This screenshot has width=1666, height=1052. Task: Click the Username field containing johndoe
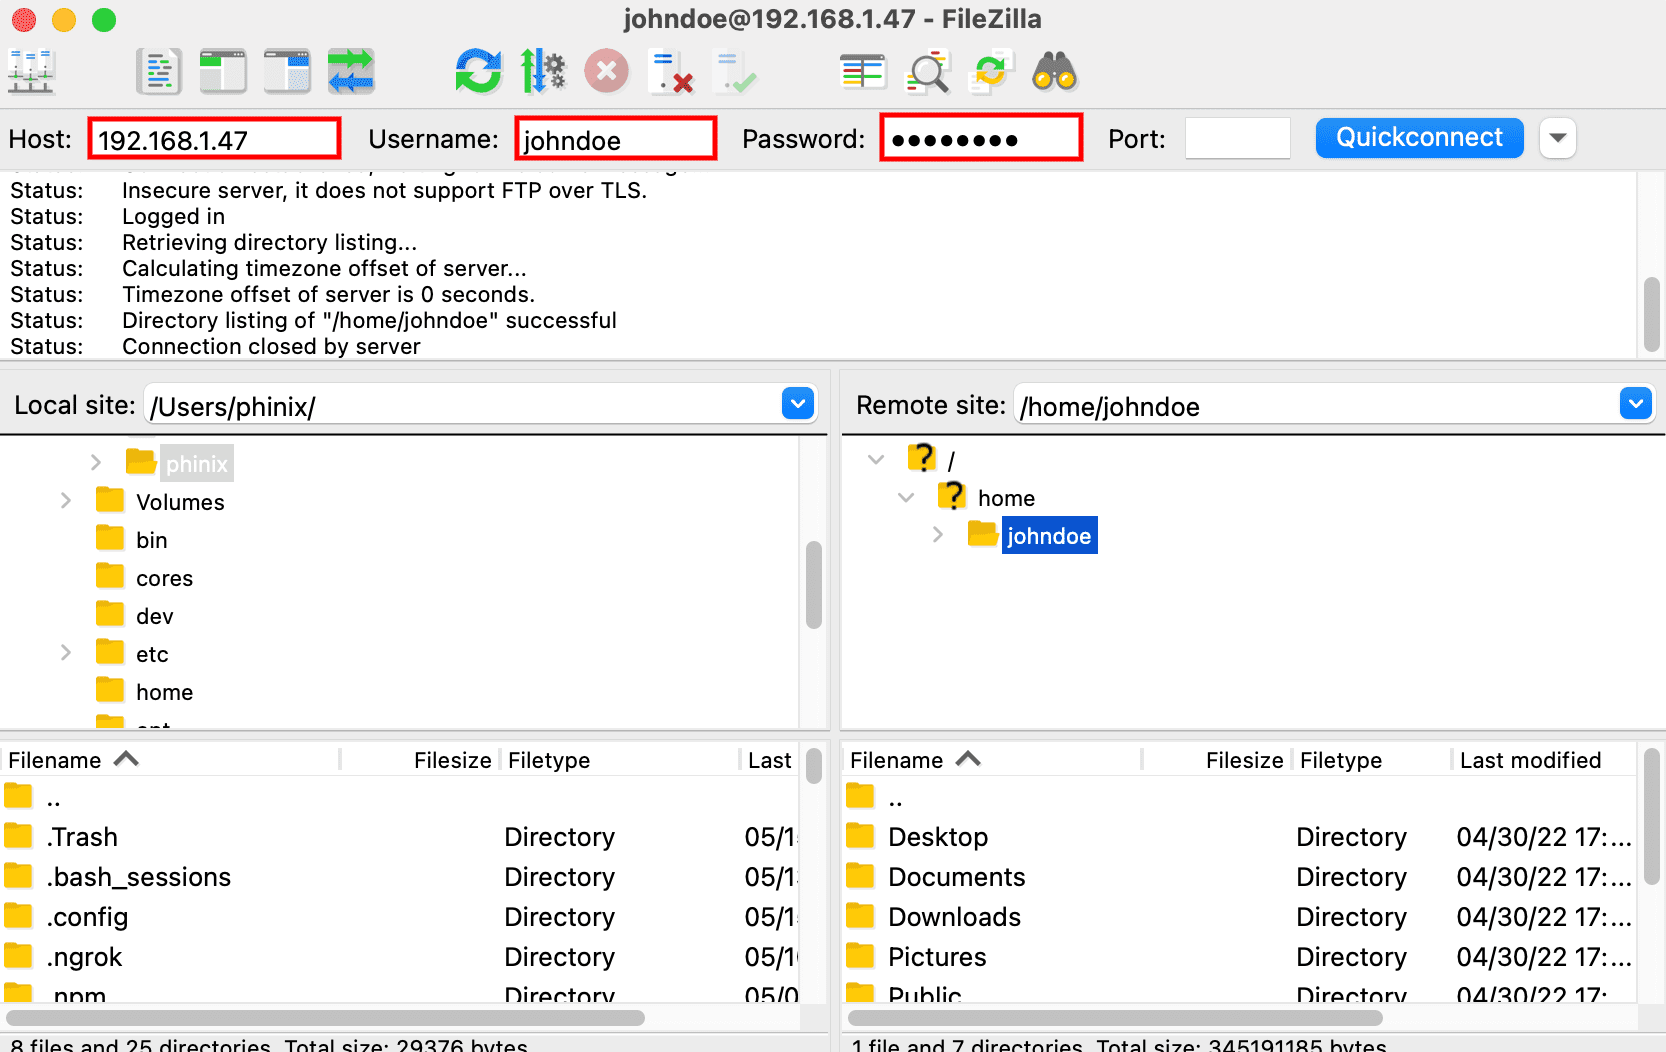616,138
